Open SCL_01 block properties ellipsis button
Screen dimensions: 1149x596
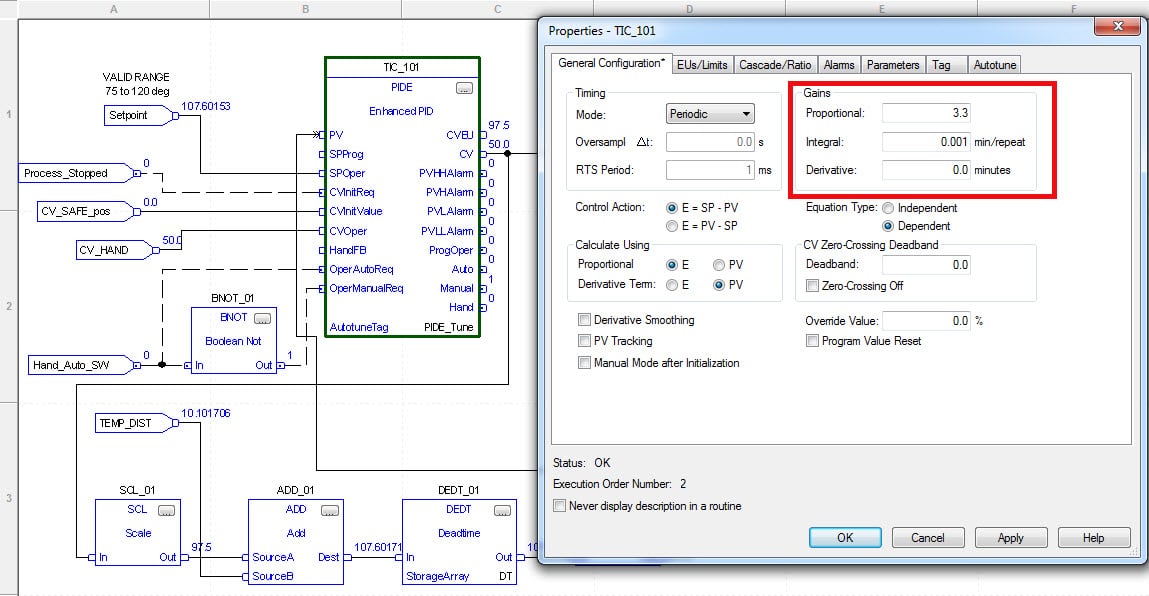(x=166, y=510)
